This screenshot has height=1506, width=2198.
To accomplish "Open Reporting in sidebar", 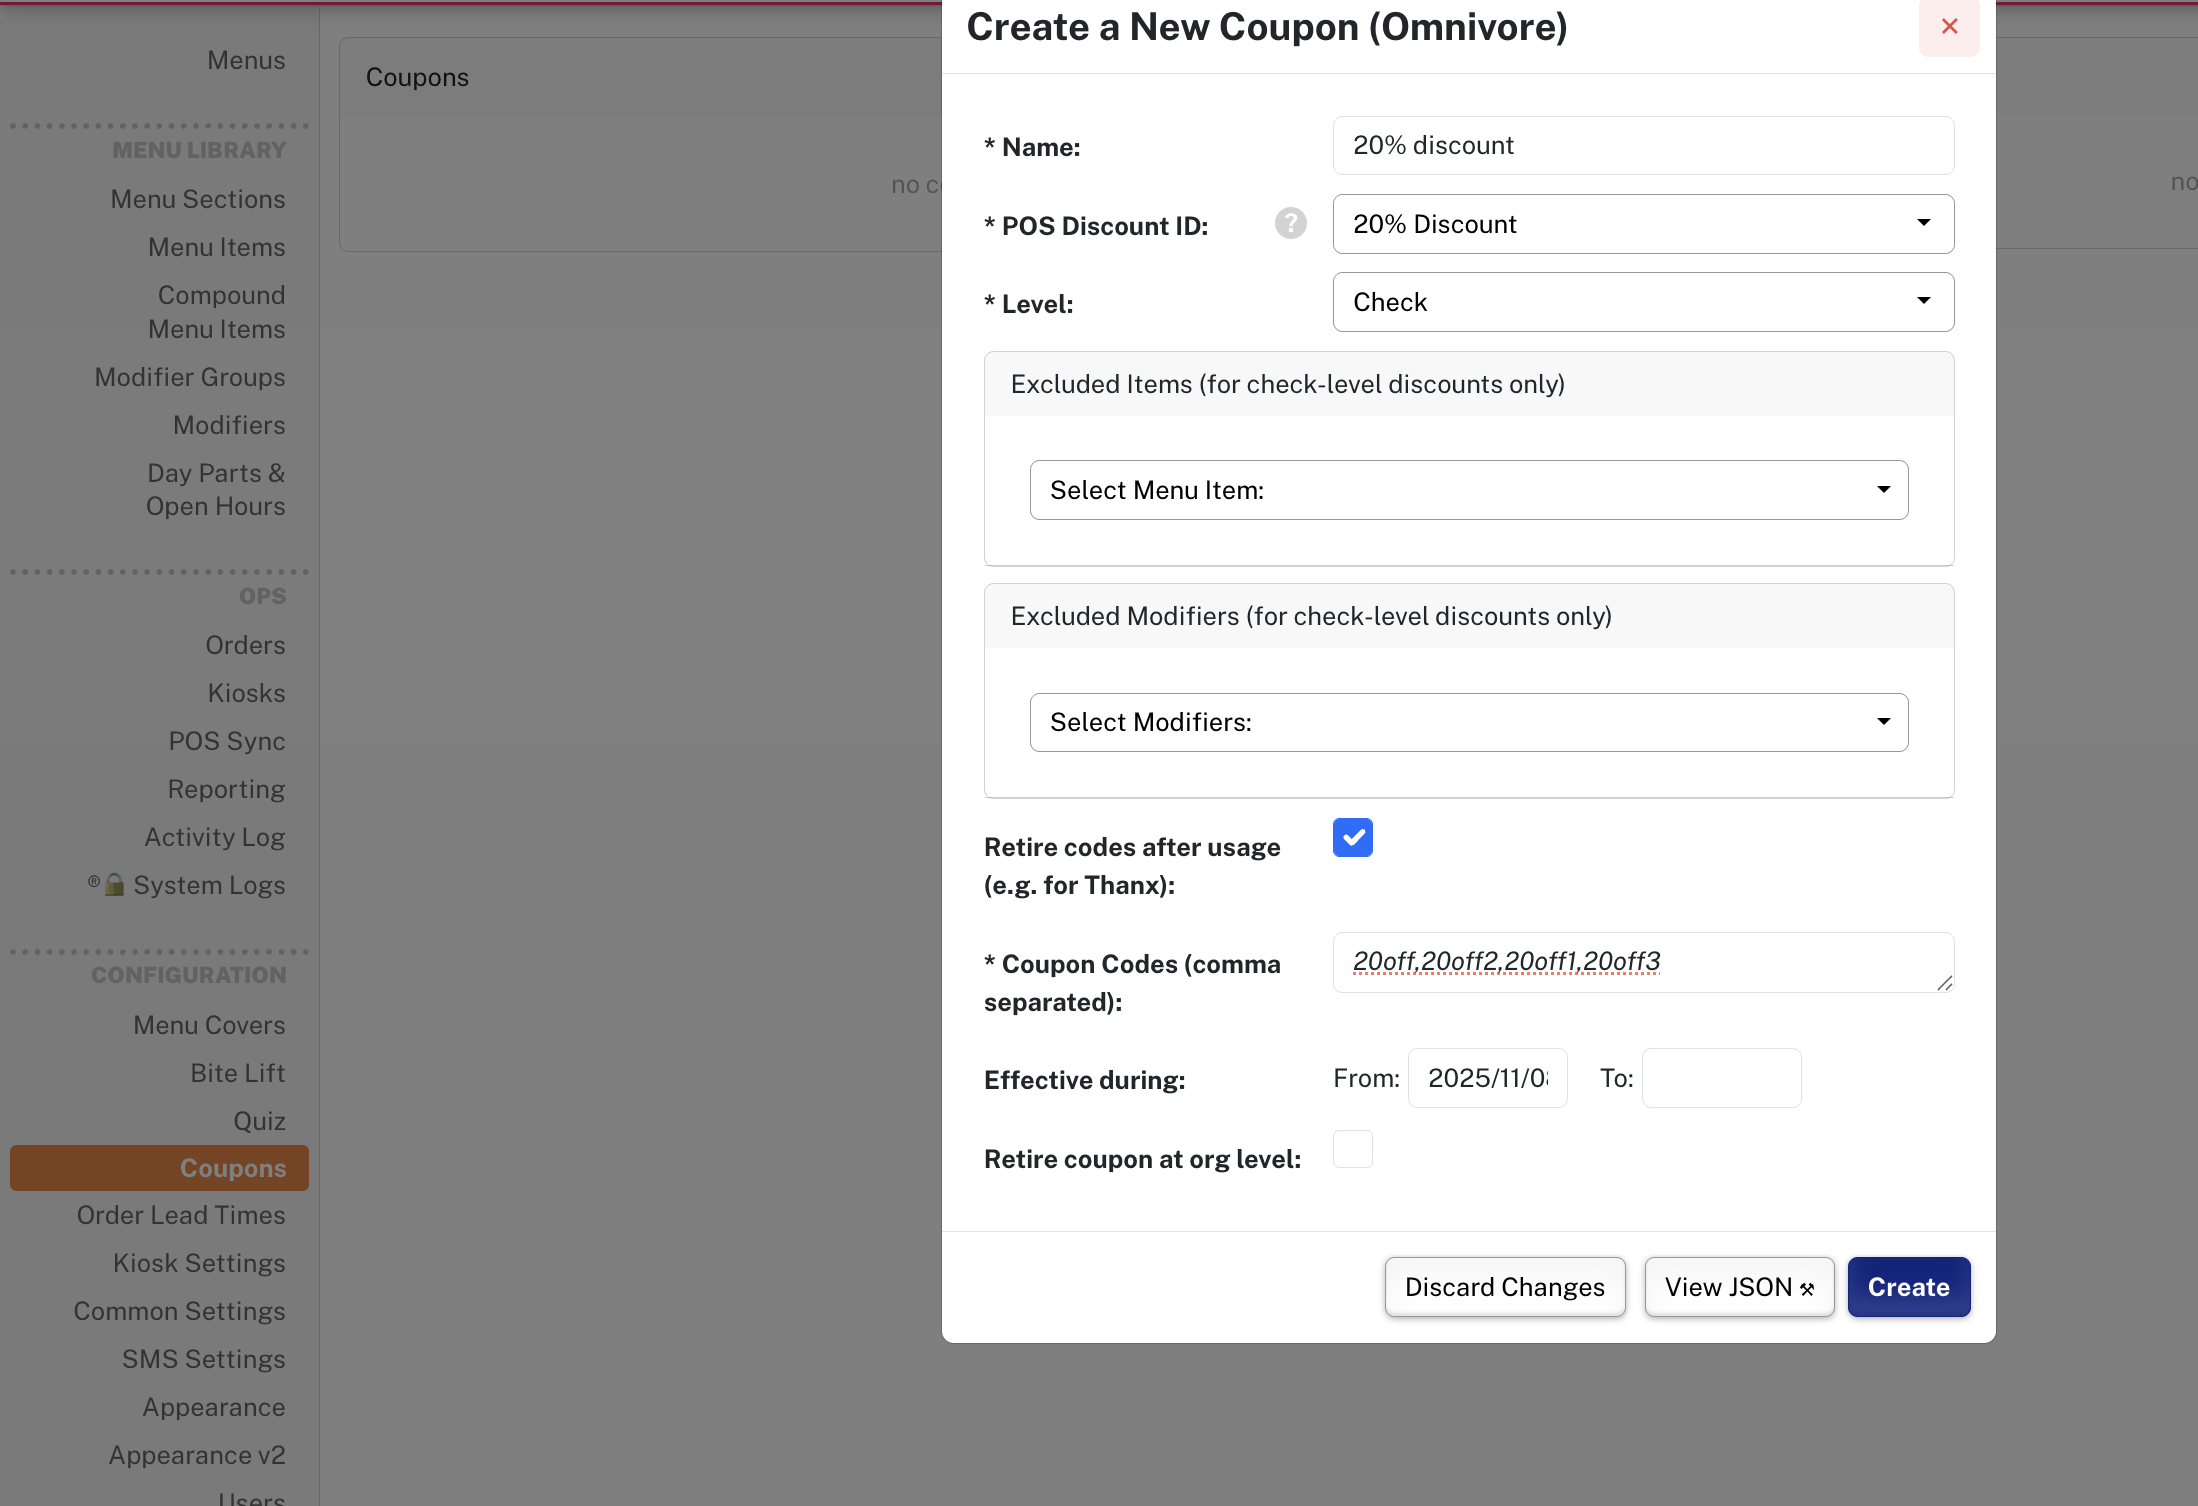I will [x=226, y=789].
